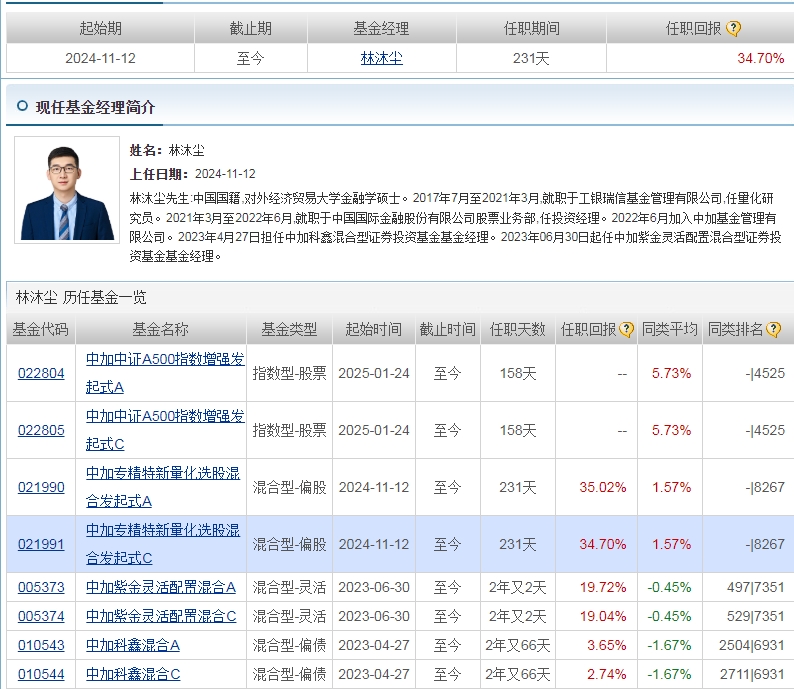This screenshot has height=689, width=794.
Task: Open fund code 022804
Action: pos(41,373)
